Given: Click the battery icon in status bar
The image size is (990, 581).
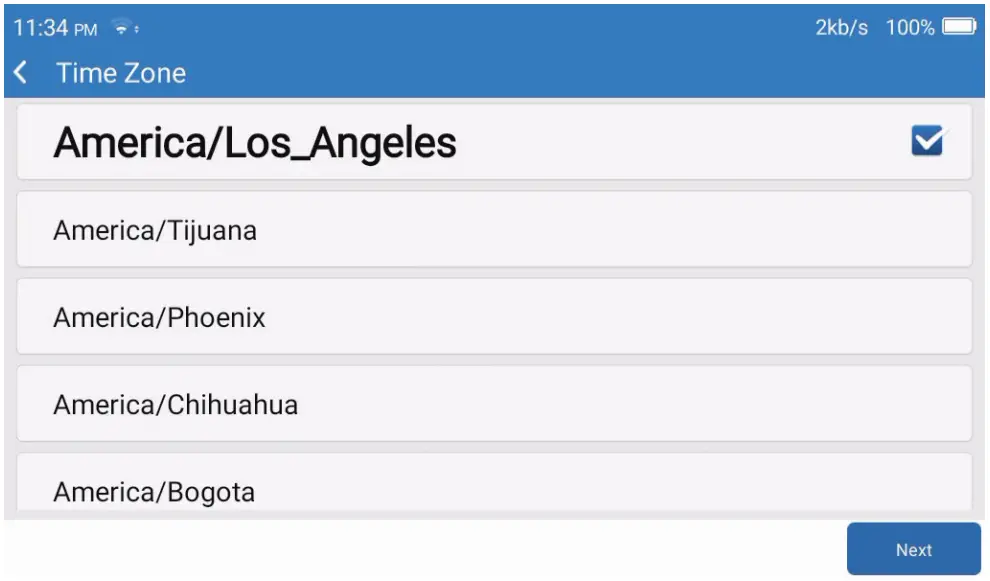Looking at the screenshot, I should tap(958, 28).
